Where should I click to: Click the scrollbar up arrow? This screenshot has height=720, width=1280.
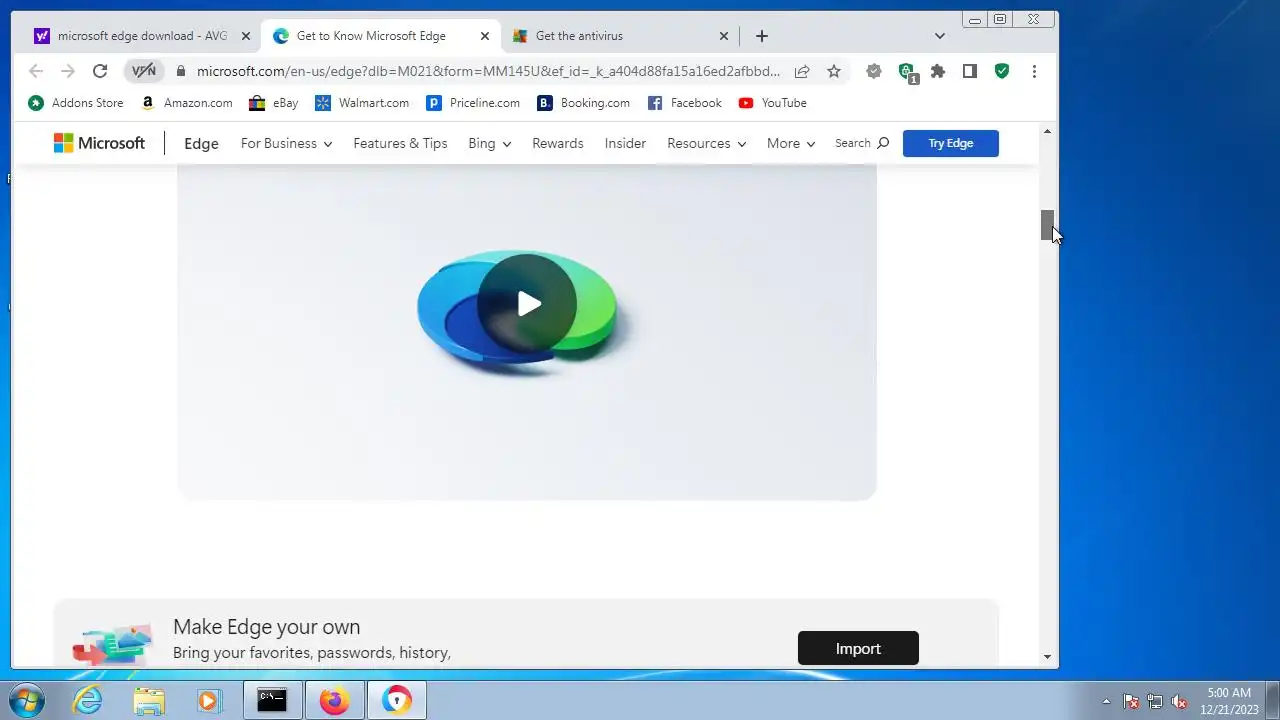[1047, 132]
